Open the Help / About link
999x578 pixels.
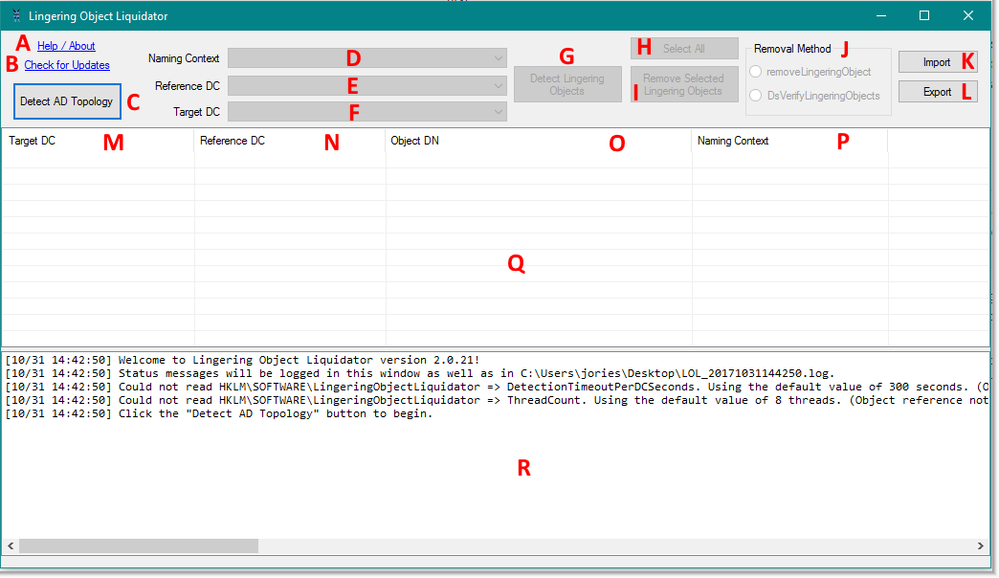tap(66, 46)
